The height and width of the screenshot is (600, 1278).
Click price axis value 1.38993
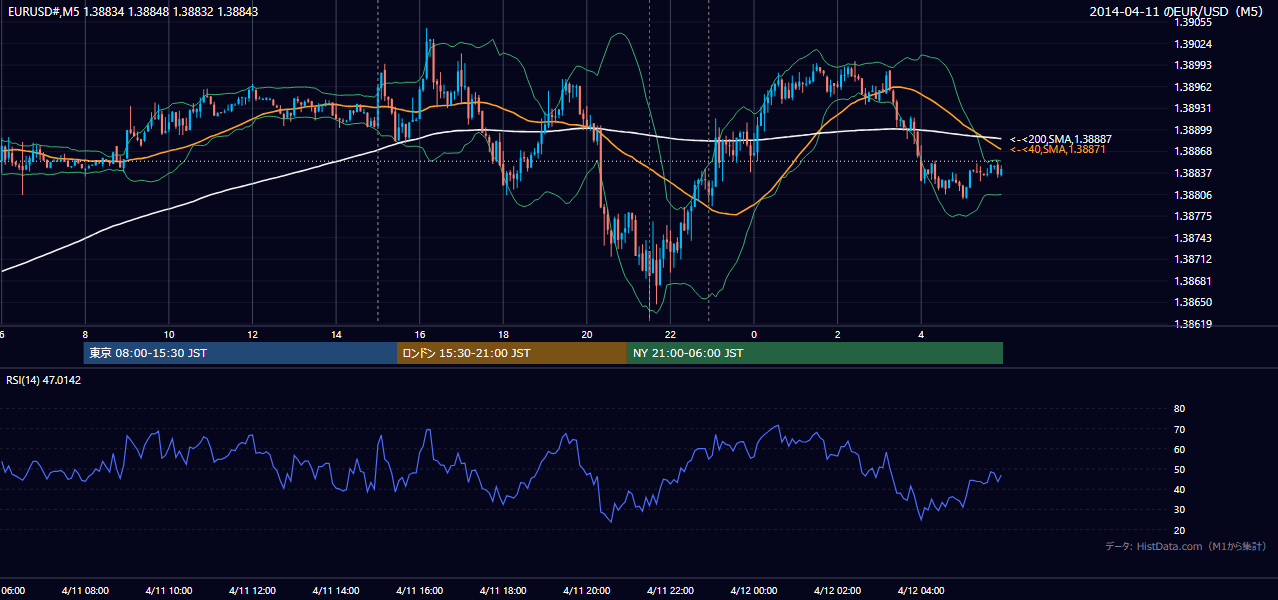[x=1194, y=65]
